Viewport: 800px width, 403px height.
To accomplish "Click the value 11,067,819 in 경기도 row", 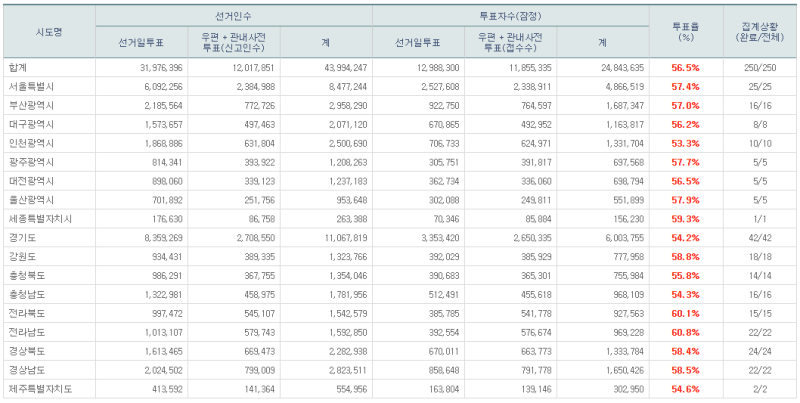I will (346, 238).
